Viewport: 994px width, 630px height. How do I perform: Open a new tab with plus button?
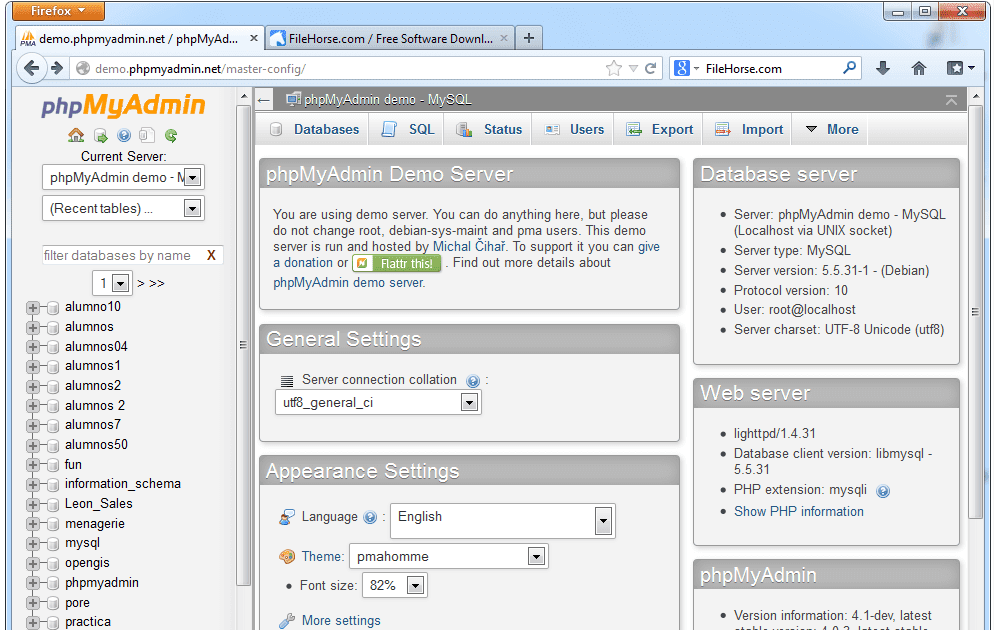529,39
